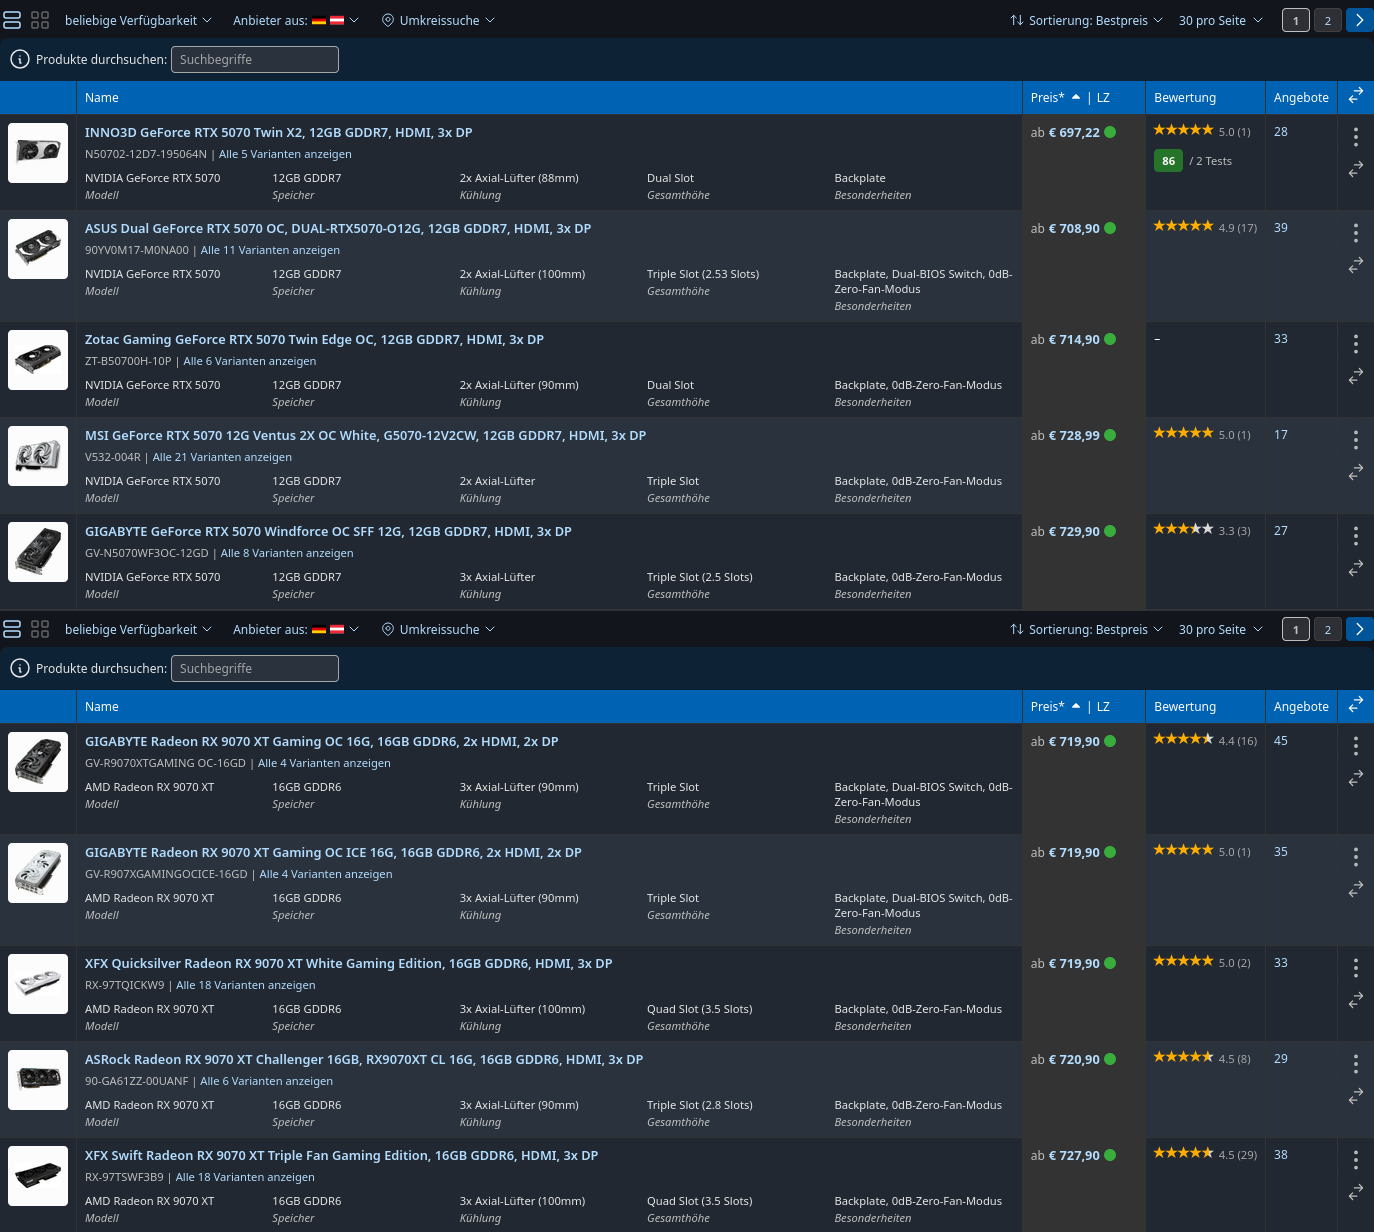Add XFX Quicksilver RX 9070 XT White to comparison
Image resolution: width=1374 pixels, height=1232 pixels.
[1356, 1000]
